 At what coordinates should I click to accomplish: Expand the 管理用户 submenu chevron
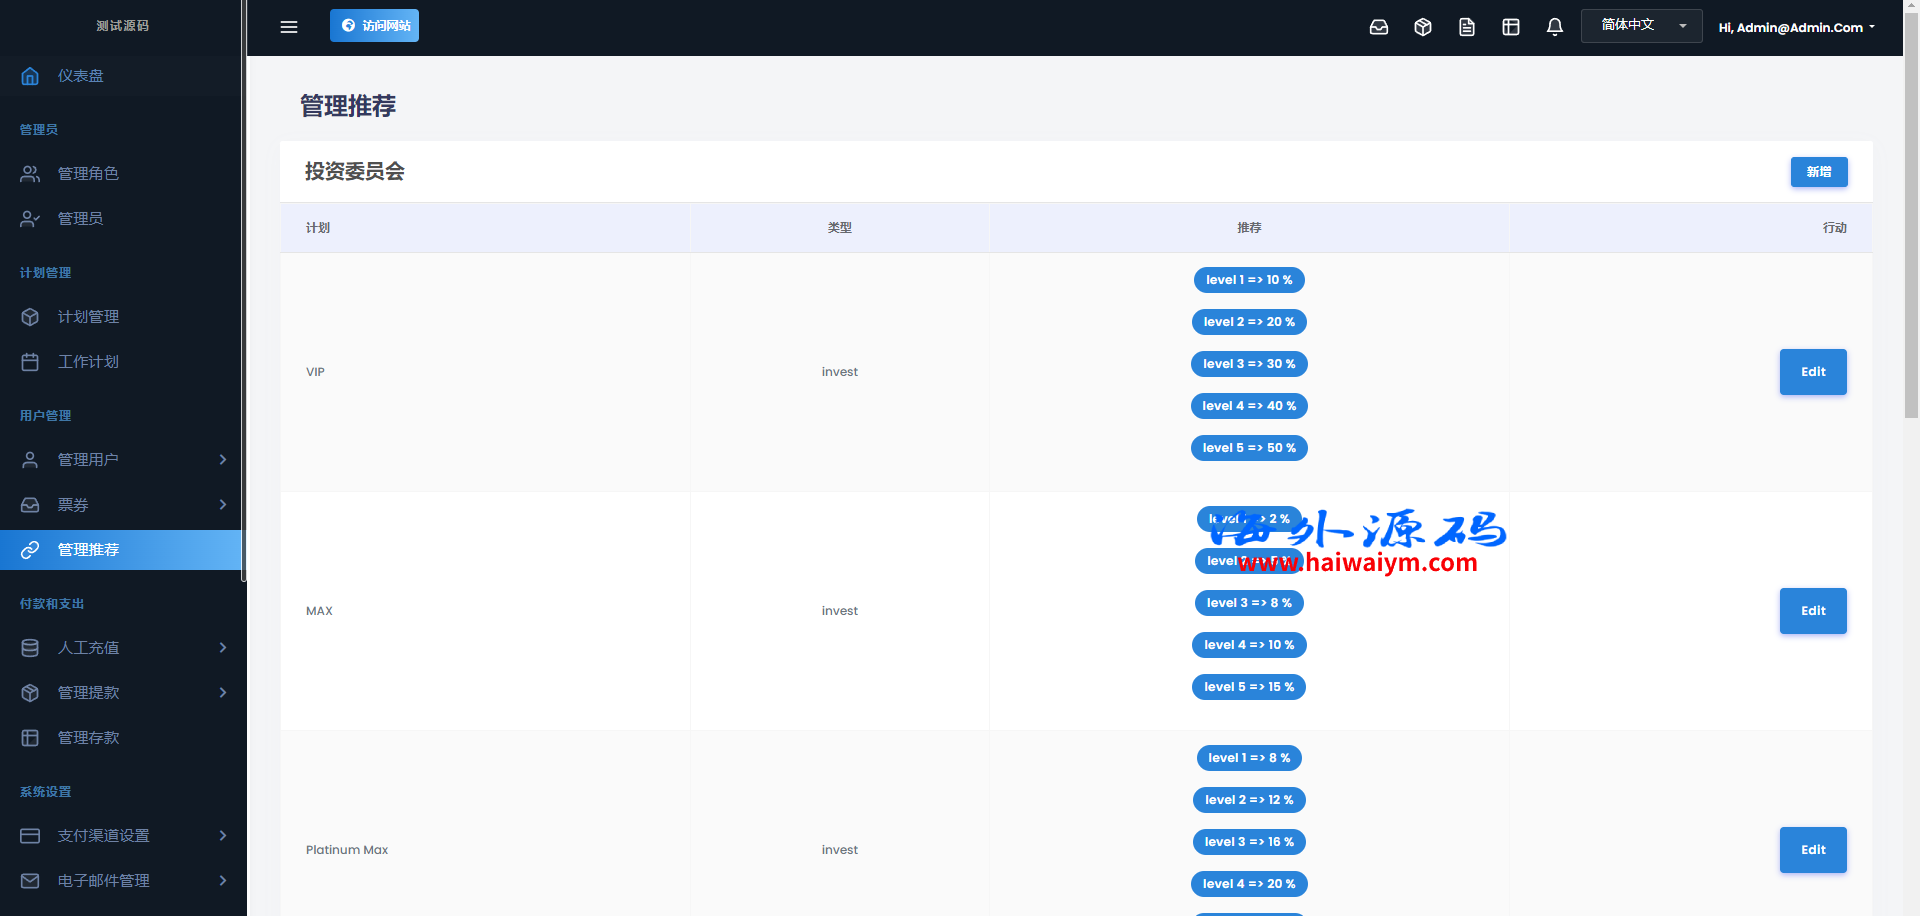[x=223, y=460]
